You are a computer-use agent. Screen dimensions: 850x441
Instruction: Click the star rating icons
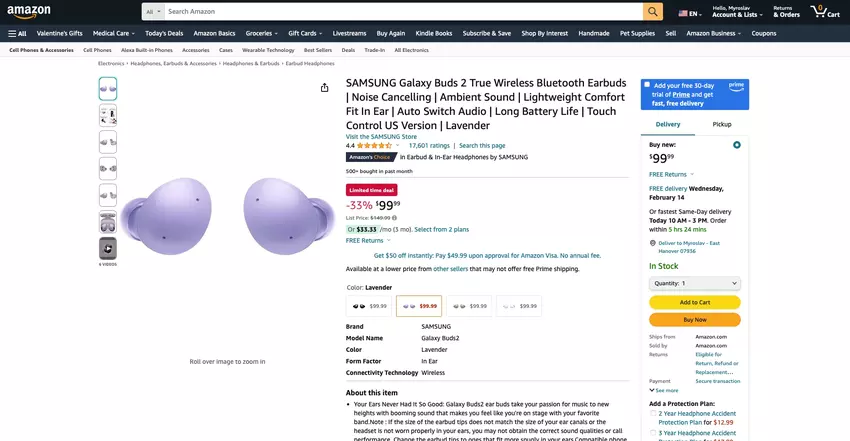pos(374,146)
